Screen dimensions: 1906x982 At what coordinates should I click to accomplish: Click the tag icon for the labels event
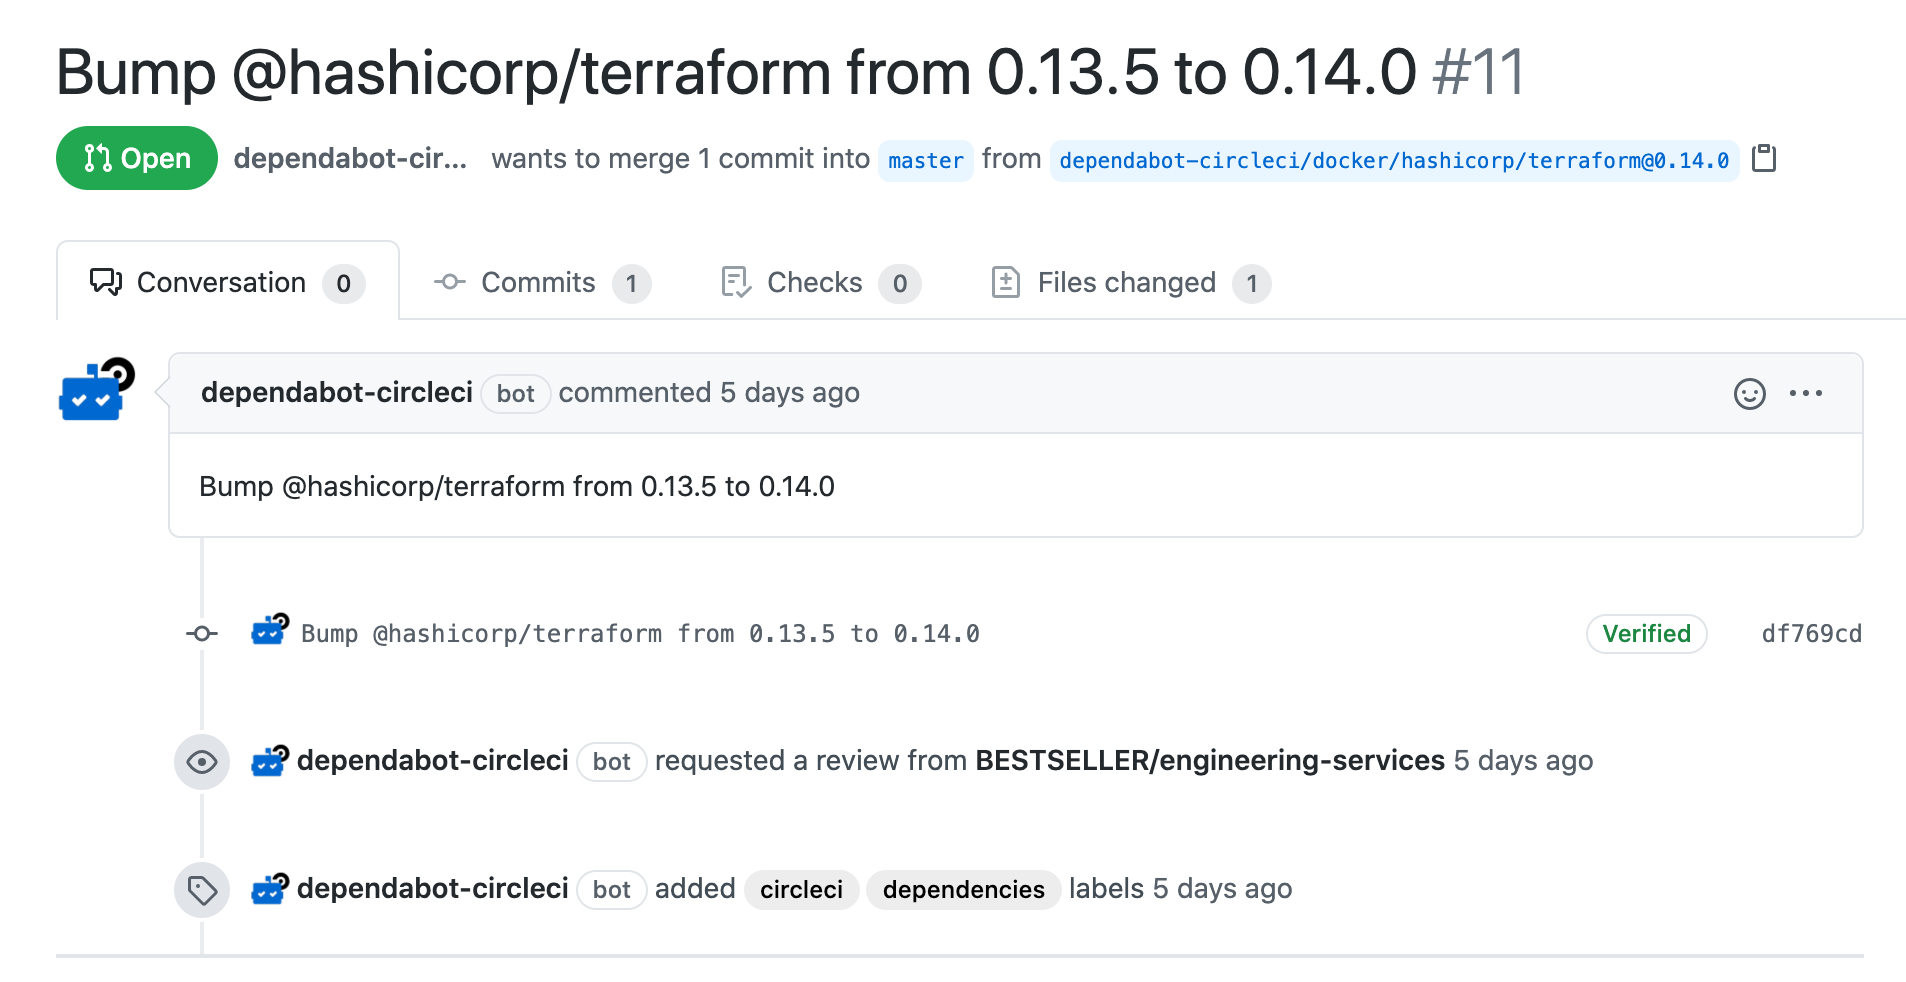202,890
